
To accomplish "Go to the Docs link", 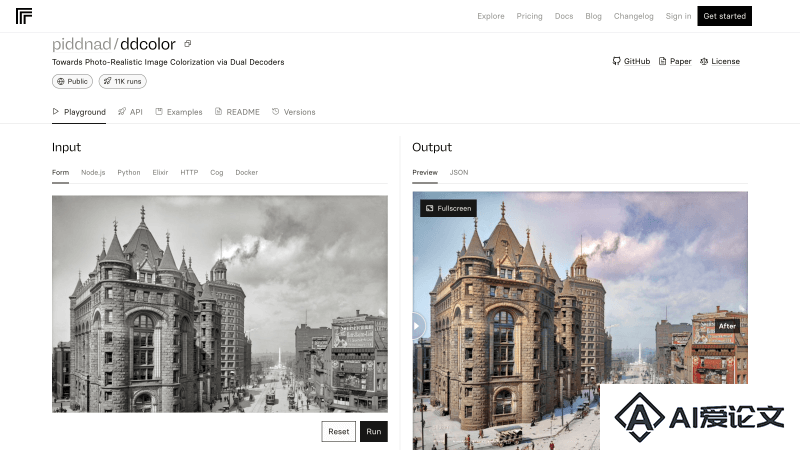I will 564,16.
